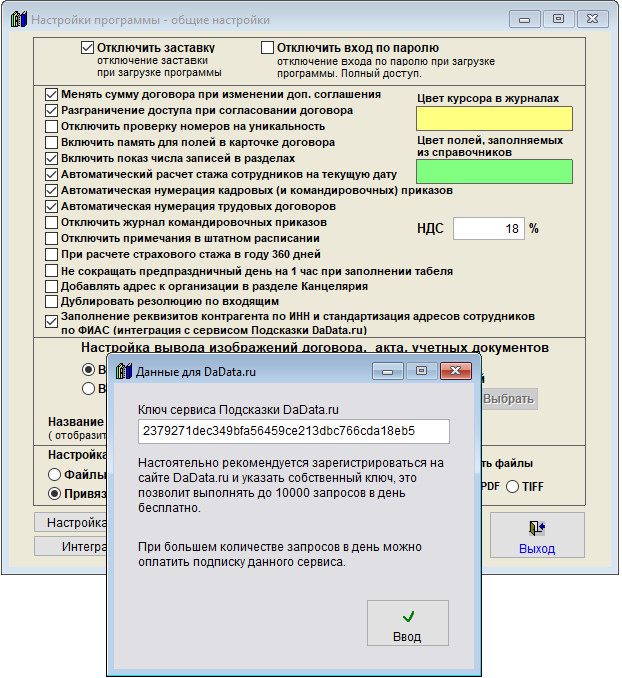Toggle 'Разграничение доступа при согласовании договора'
The image size is (622, 678).
pos(51,110)
